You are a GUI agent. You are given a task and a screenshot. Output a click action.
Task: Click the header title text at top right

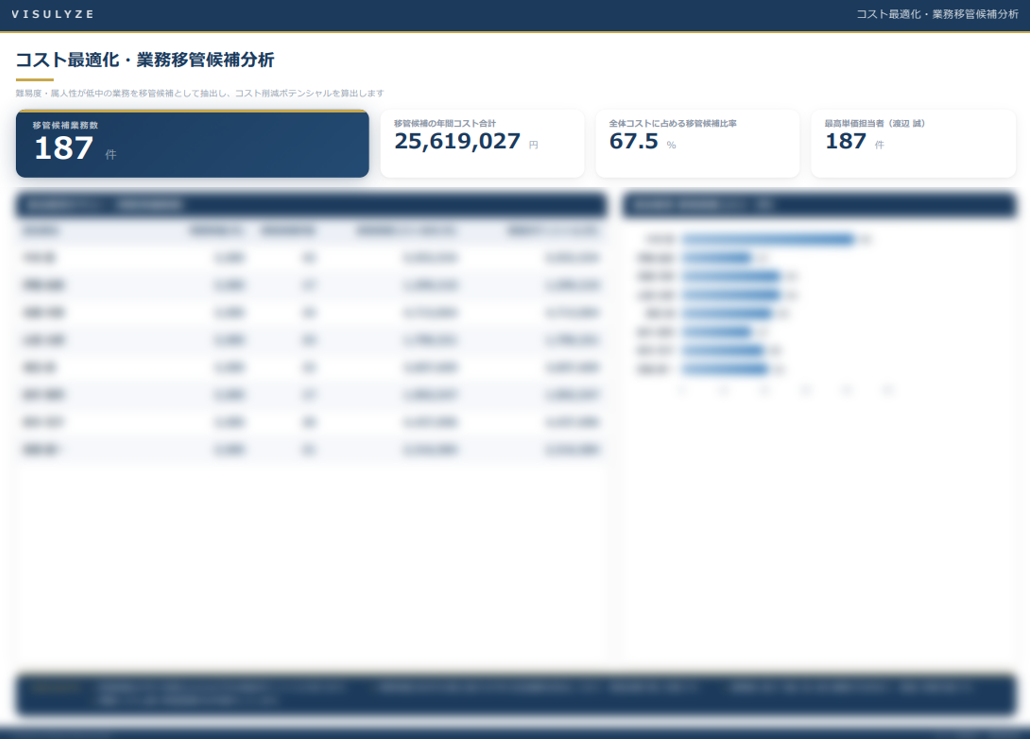coord(937,14)
